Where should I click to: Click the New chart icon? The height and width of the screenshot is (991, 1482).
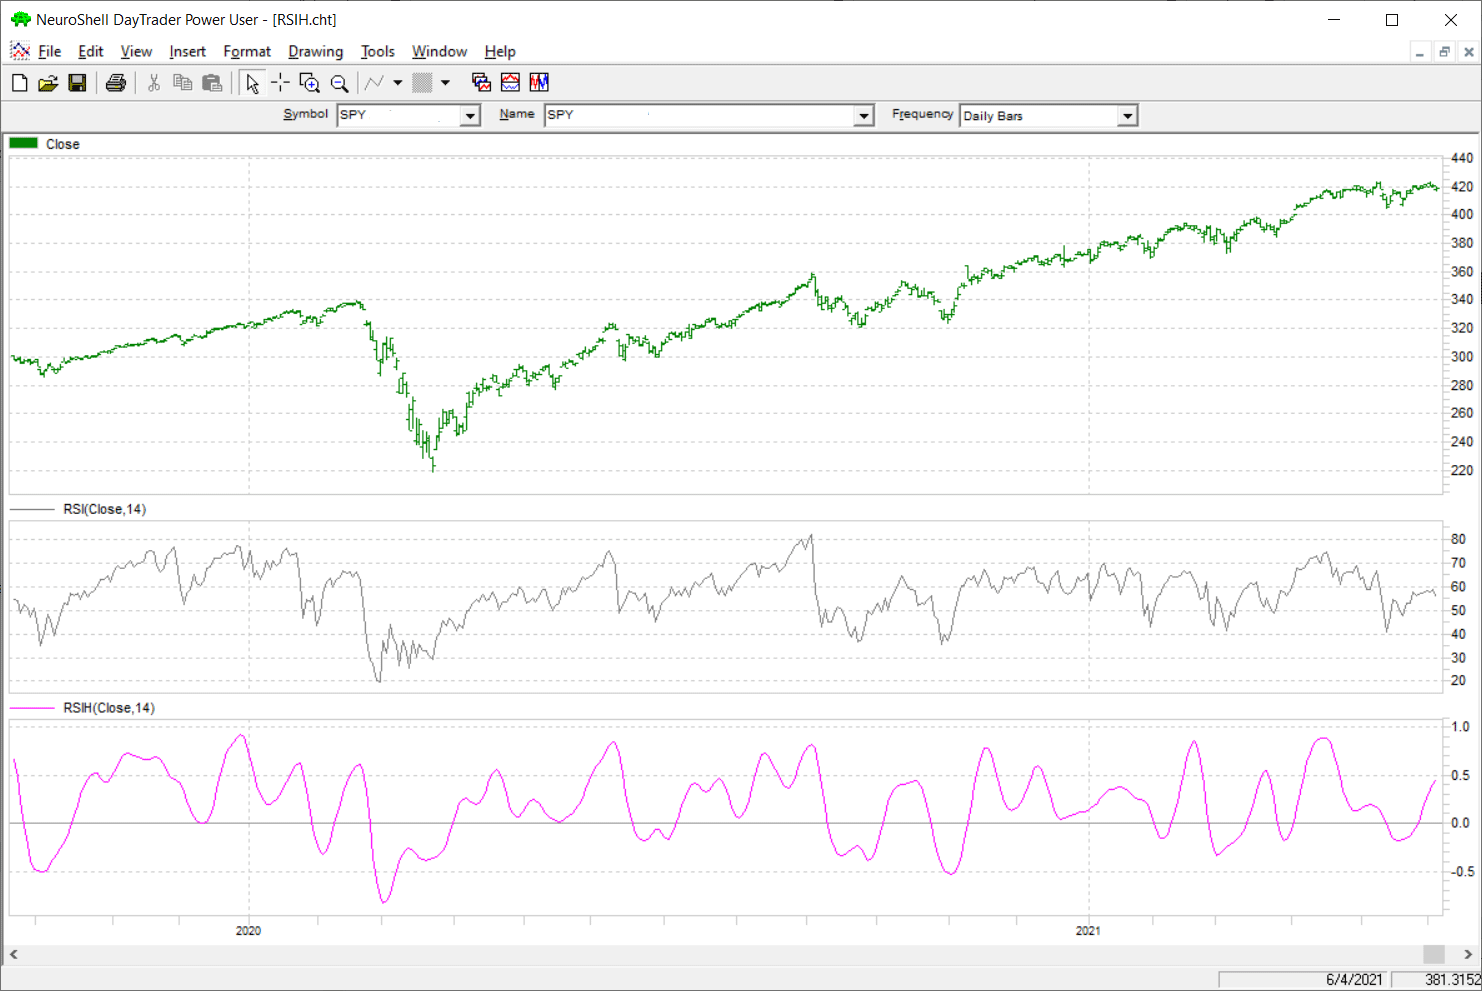19,83
